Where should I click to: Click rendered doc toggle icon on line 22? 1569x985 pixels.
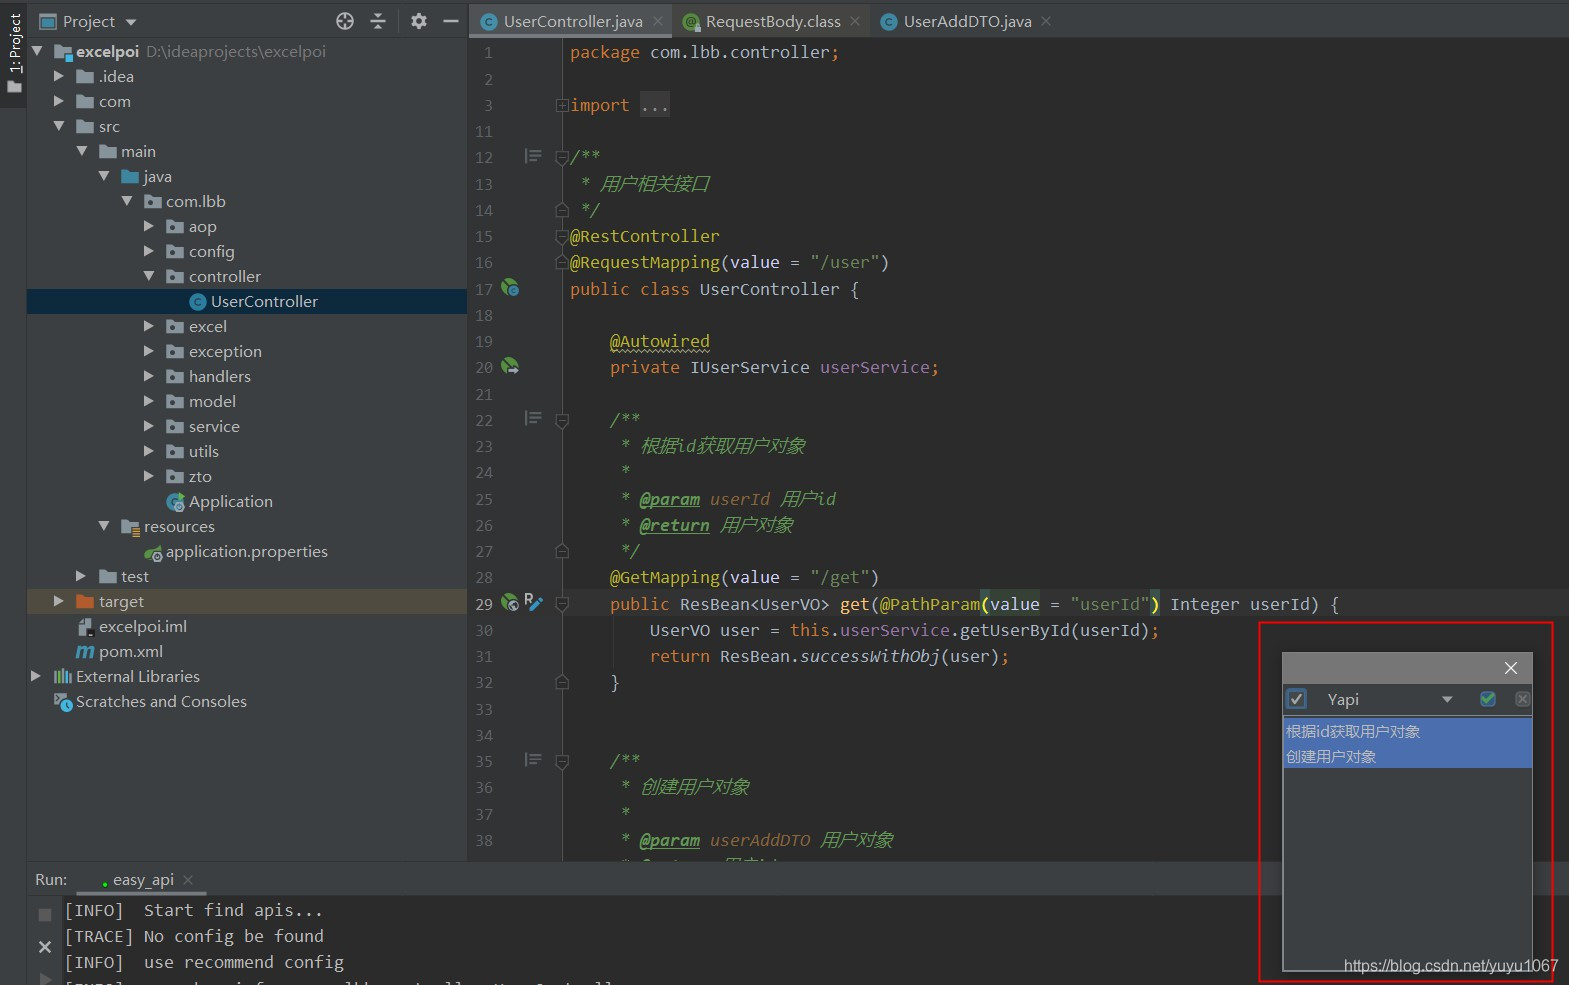pos(533,418)
